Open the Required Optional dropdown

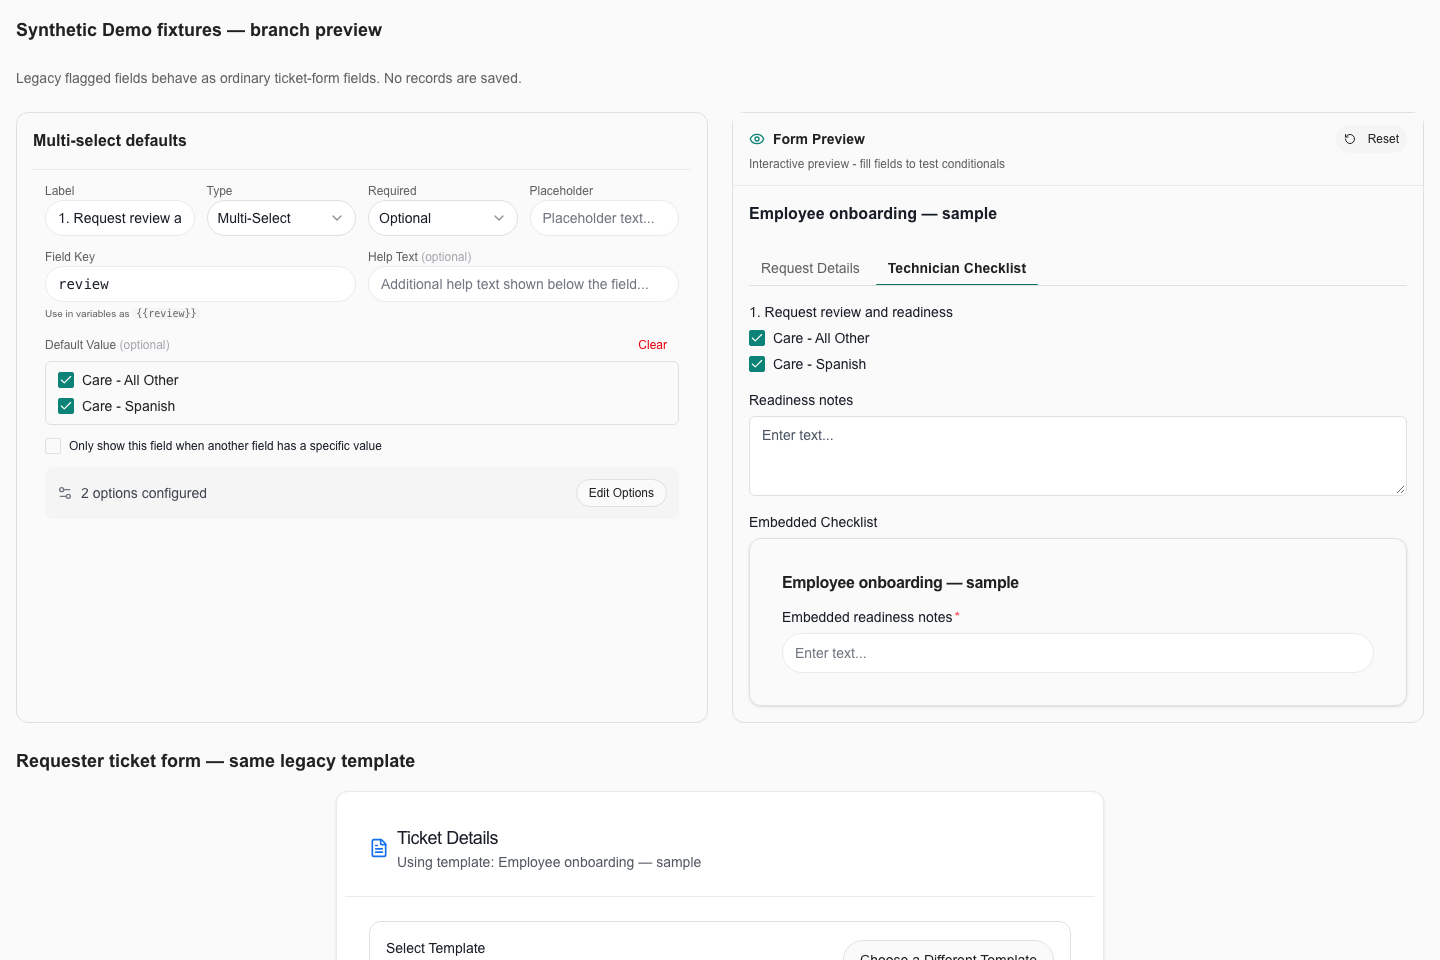pyautogui.click(x=442, y=218)
